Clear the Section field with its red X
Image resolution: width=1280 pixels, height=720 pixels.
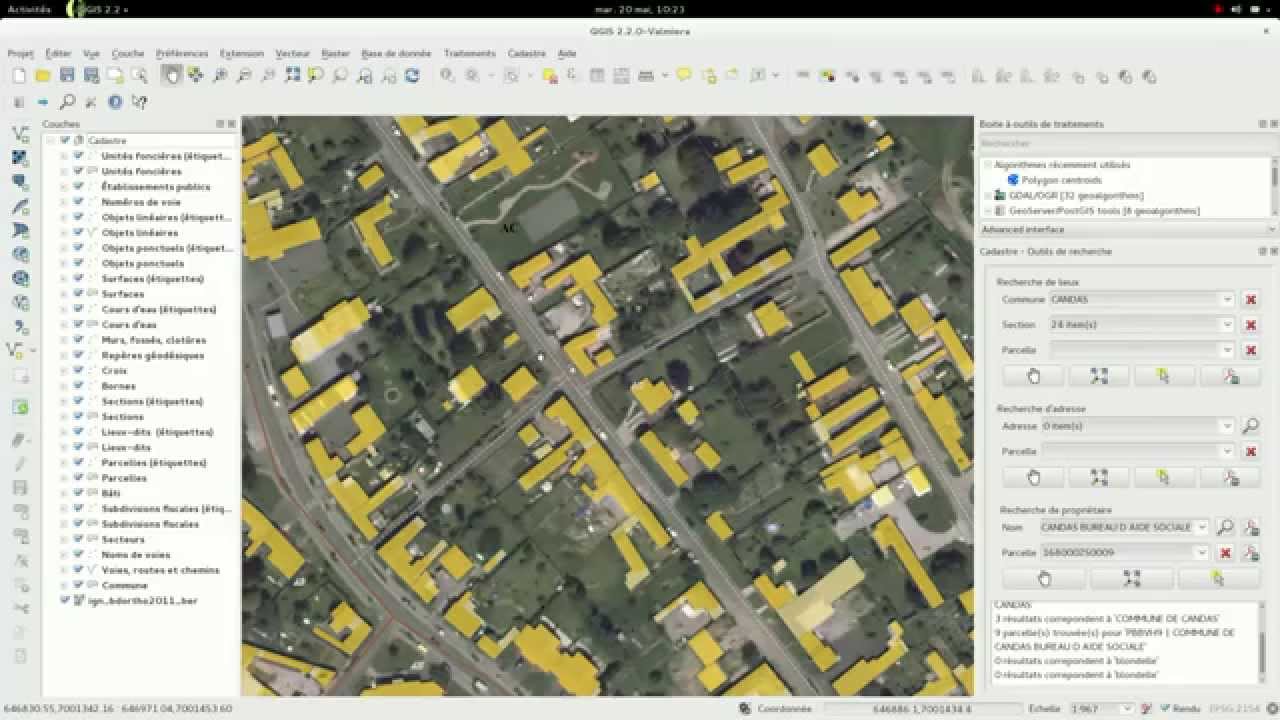(x=1250, y=325)
